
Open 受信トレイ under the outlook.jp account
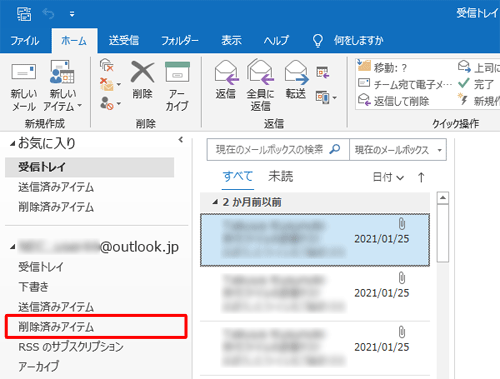(x=41, y=267)
